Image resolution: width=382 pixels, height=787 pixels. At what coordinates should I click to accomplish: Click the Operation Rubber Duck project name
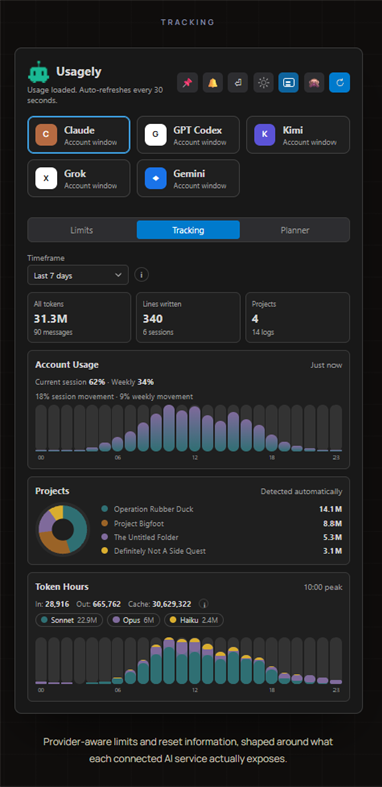[154, 509]
